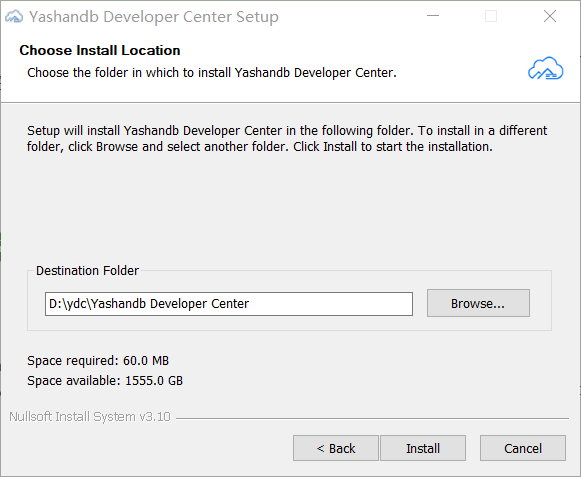Click the disabled maximize window button

tap(491, 16)
